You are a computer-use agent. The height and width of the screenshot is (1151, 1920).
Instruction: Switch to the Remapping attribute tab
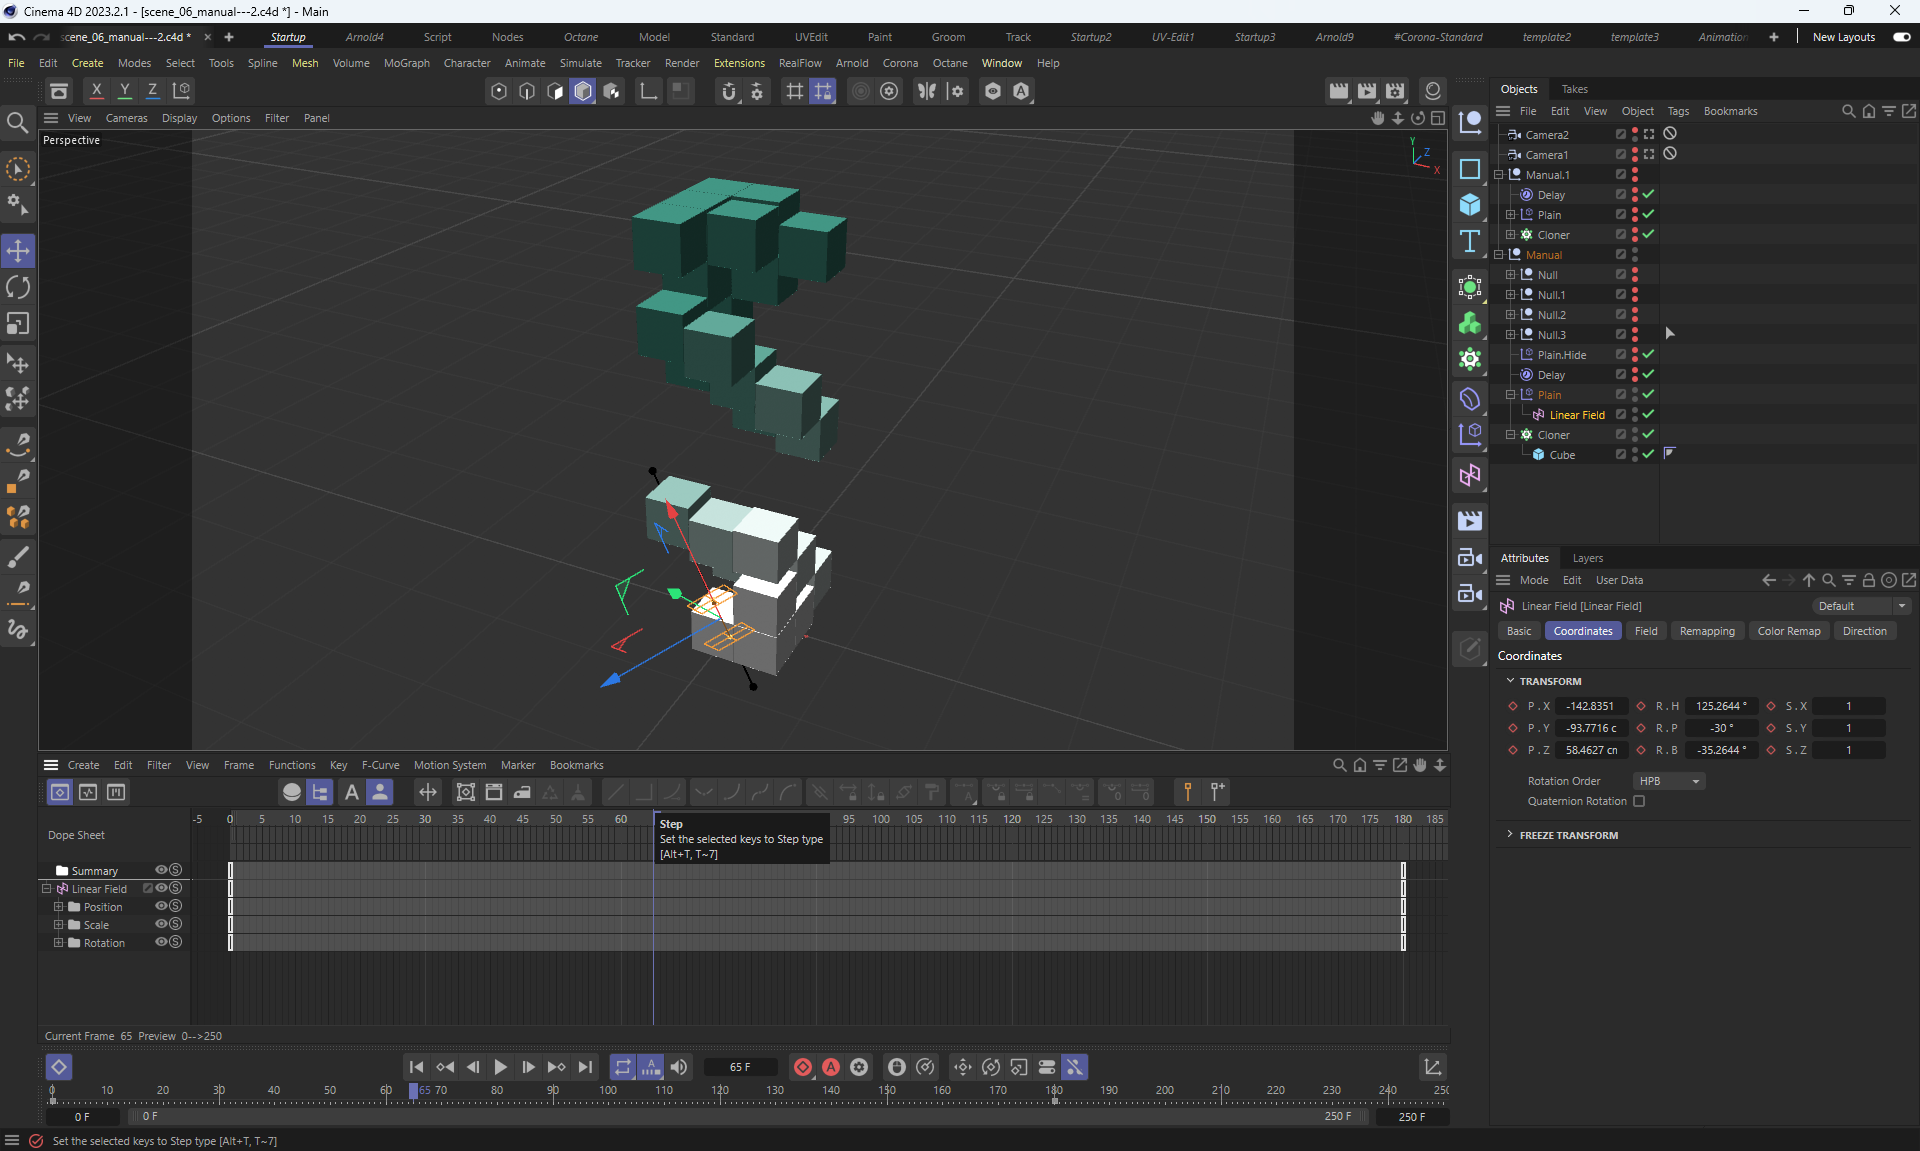pos(1706,631)
